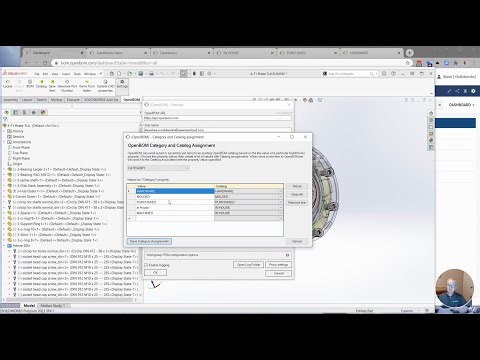Open the ConfigurationManager tab icon
Screen dimensions: 480x360
(x=24, y=113)
